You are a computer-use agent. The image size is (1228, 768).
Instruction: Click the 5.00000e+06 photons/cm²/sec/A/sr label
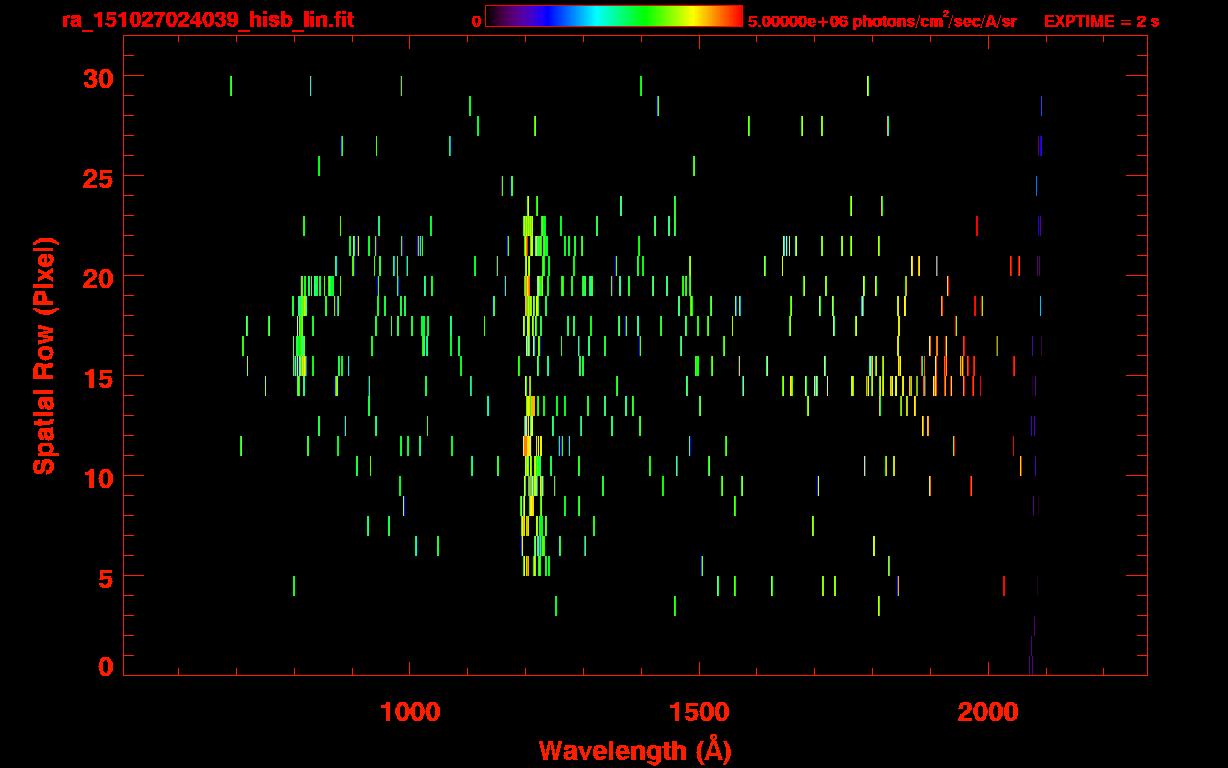point(882,21)
